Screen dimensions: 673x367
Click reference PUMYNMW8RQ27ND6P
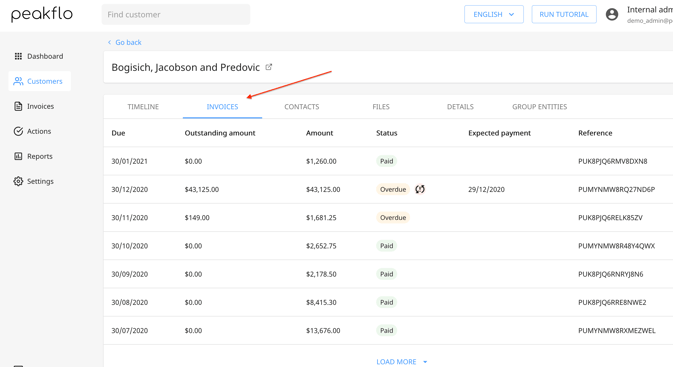pos(616,189)
